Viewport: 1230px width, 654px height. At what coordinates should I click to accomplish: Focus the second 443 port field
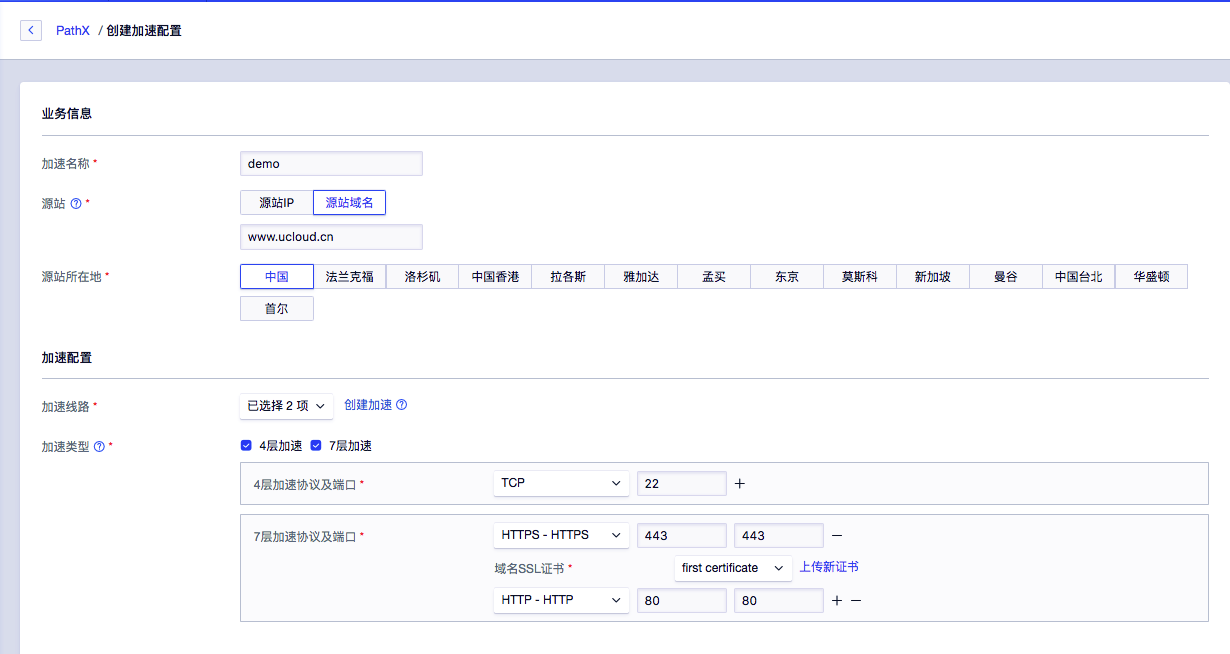(779, 535)
